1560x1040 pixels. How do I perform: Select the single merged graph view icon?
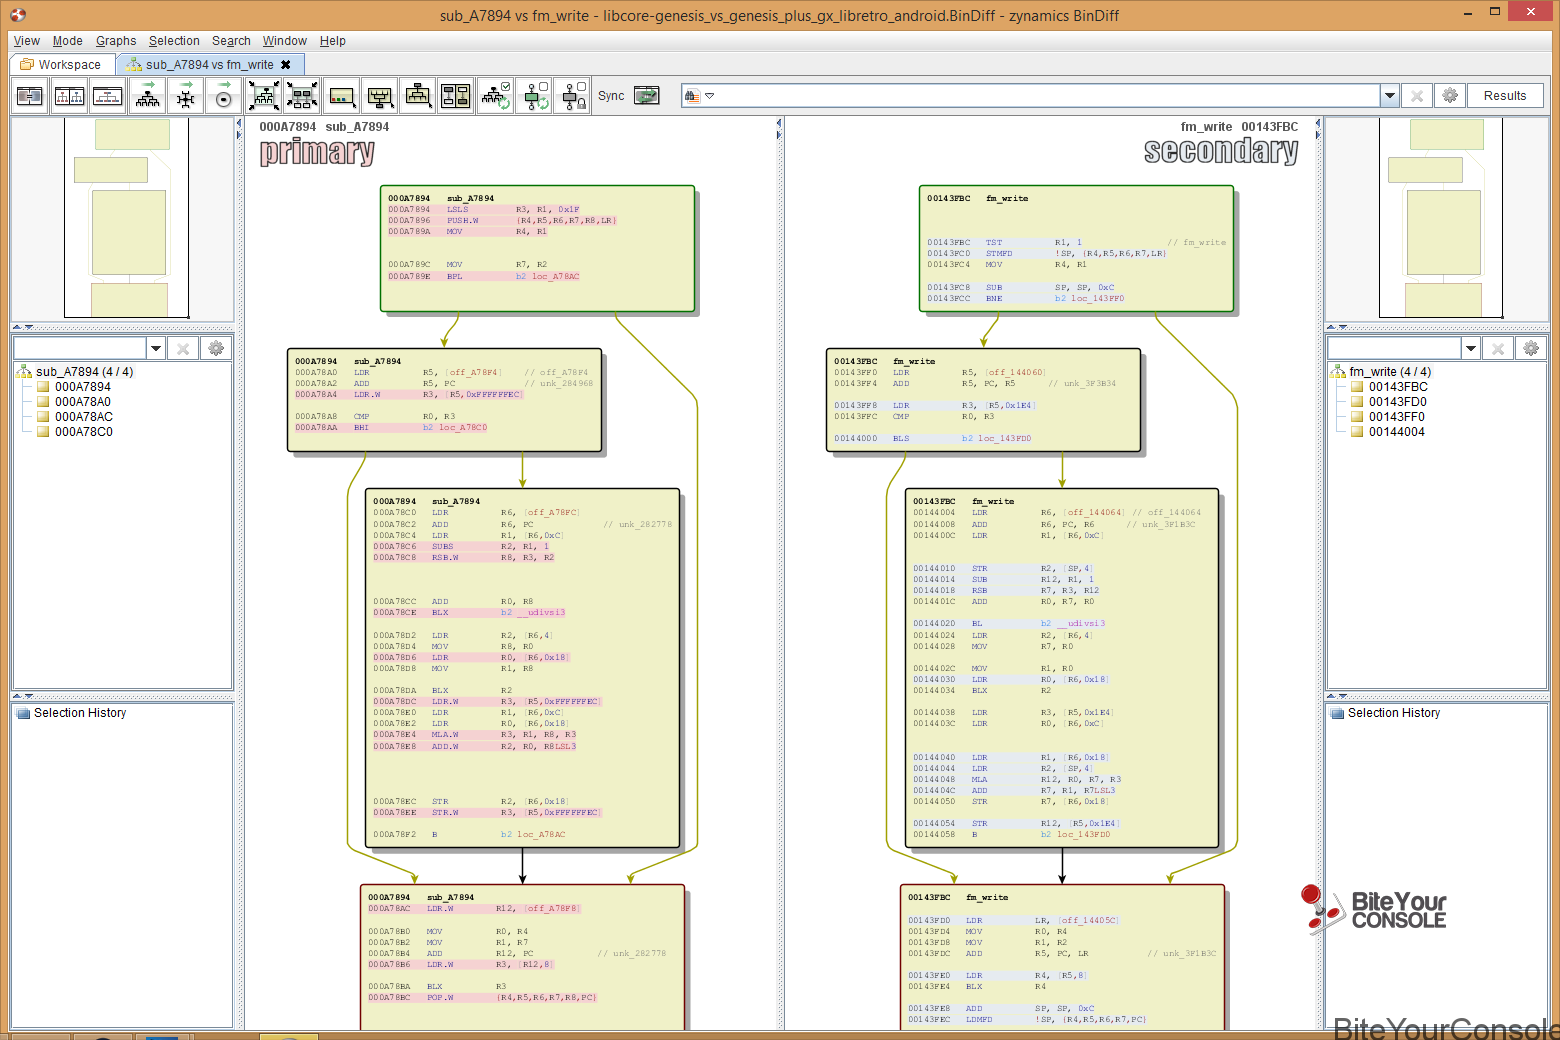click(x=107, y=96)
